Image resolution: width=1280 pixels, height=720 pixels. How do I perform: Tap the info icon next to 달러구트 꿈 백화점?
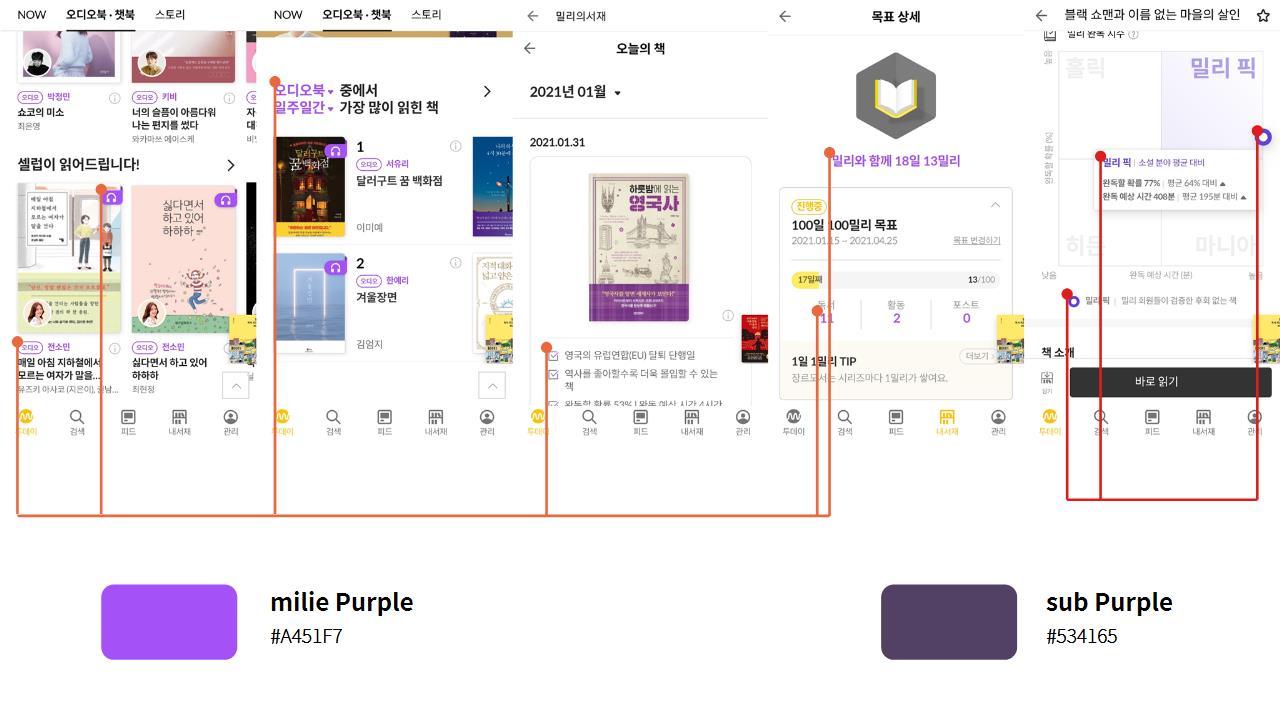(456, 146)
